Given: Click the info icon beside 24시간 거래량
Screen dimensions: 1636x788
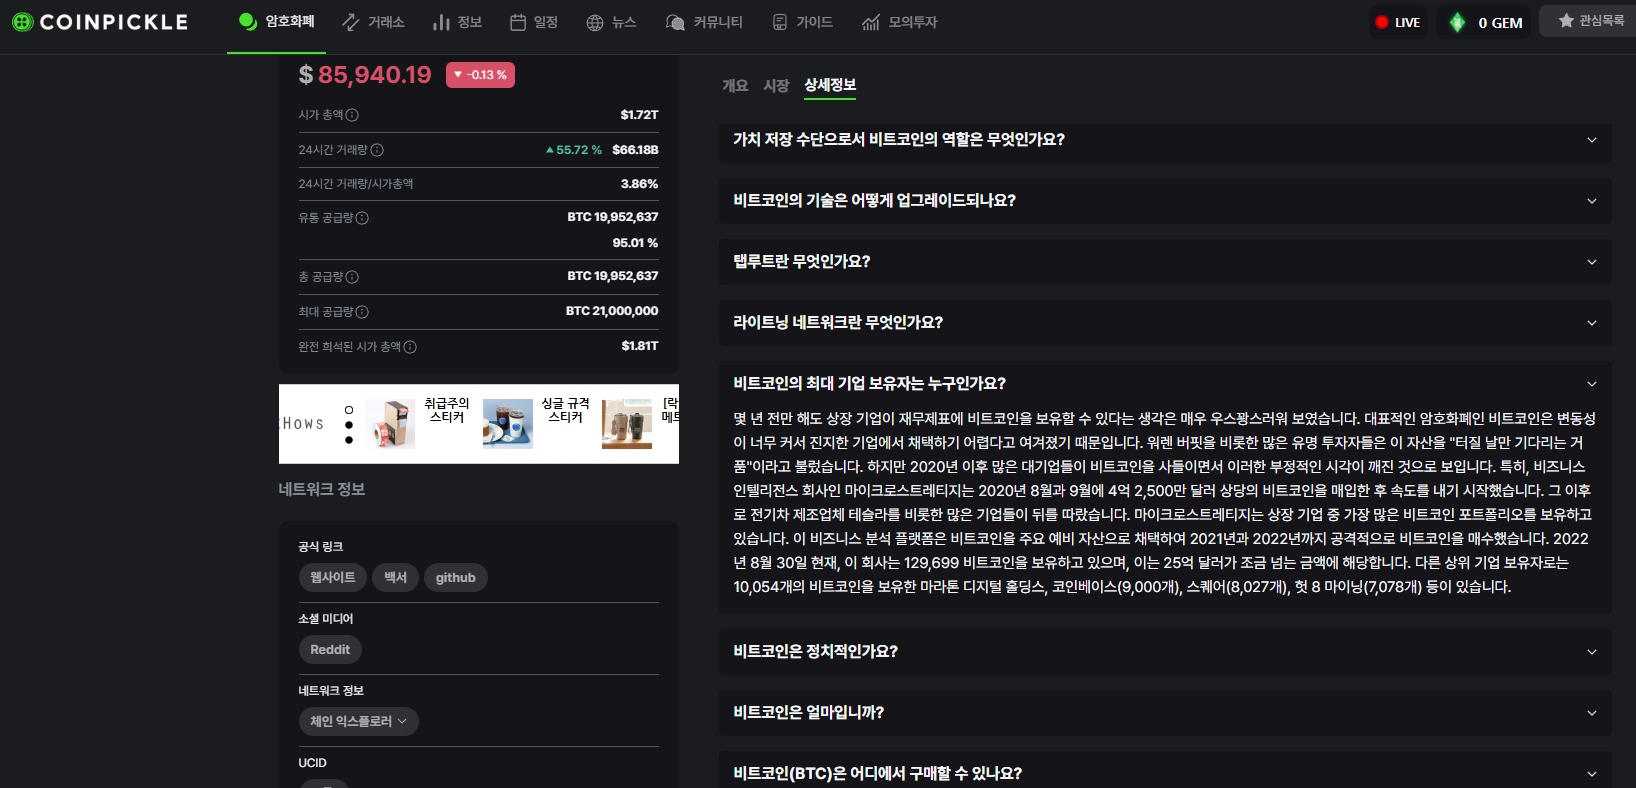Looking at the screenshot, I should [377, 150].
